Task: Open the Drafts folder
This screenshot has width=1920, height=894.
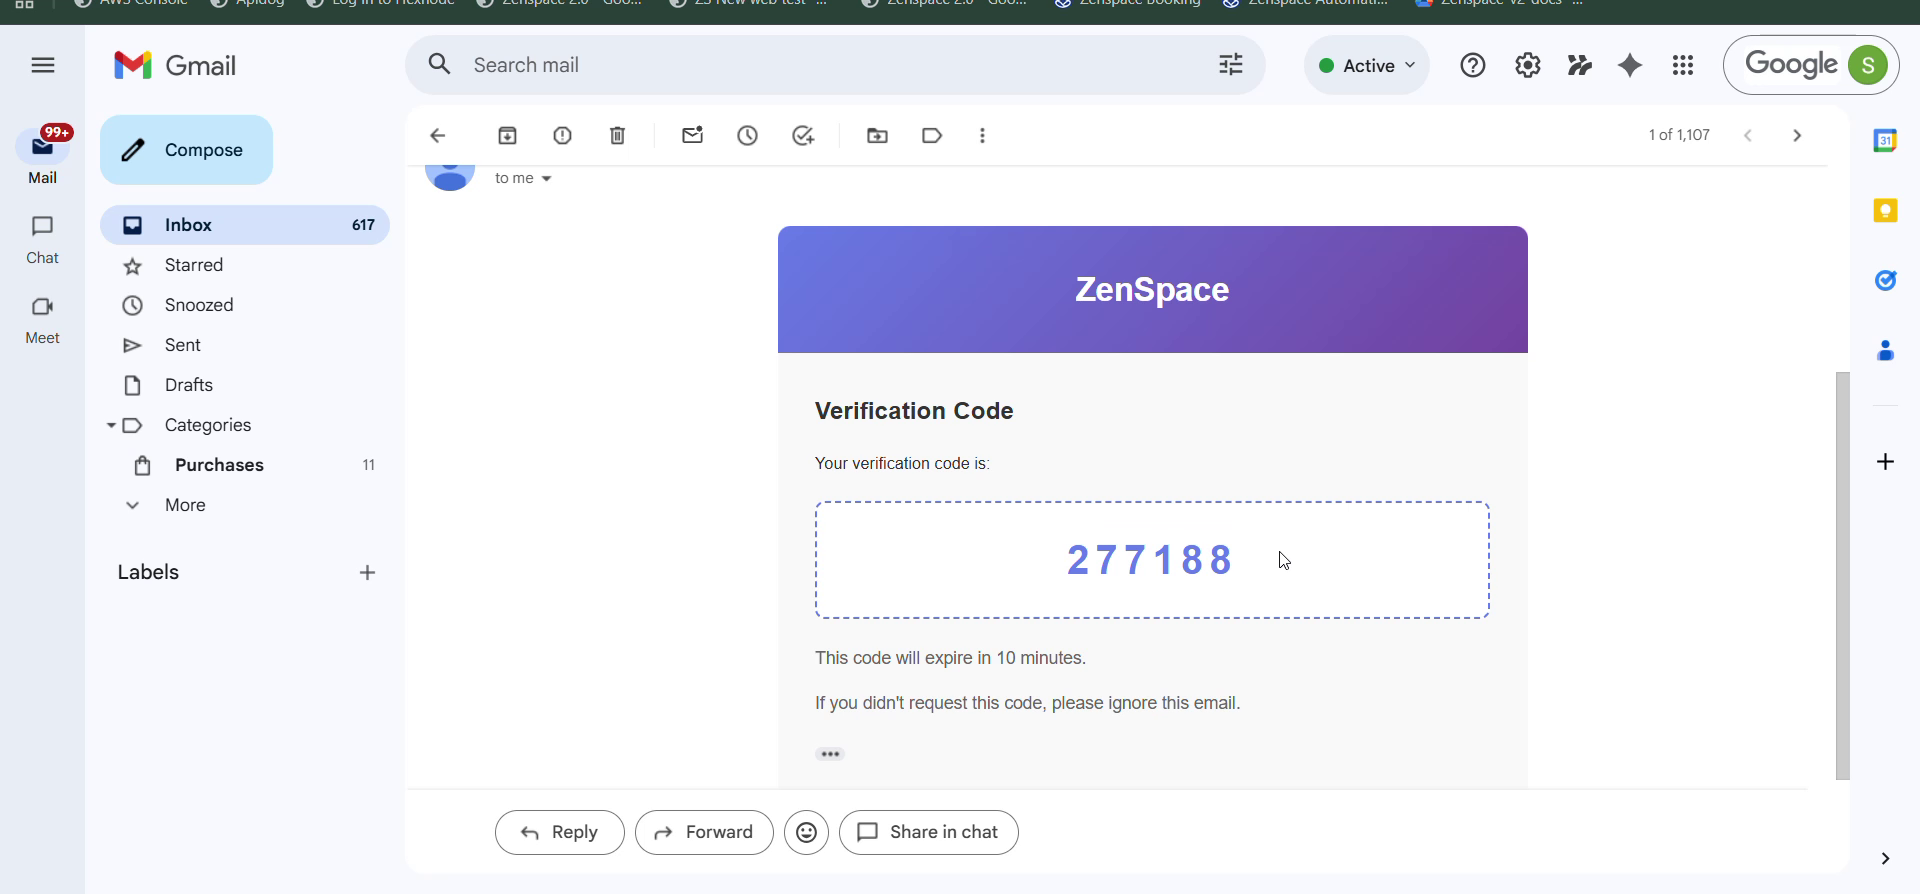Action: click(x=245, y=385)
